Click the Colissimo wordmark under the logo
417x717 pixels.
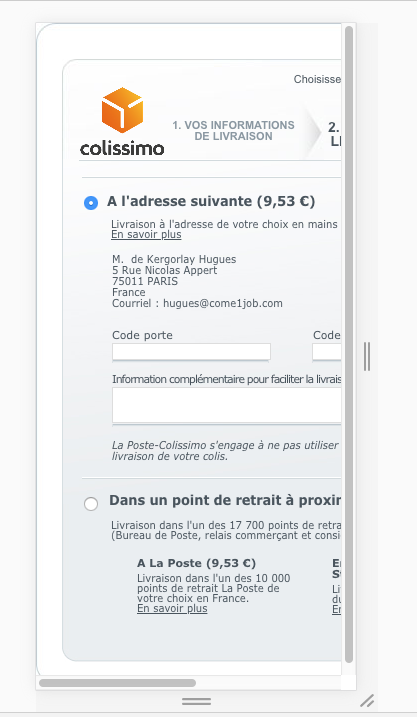point(122,149)
